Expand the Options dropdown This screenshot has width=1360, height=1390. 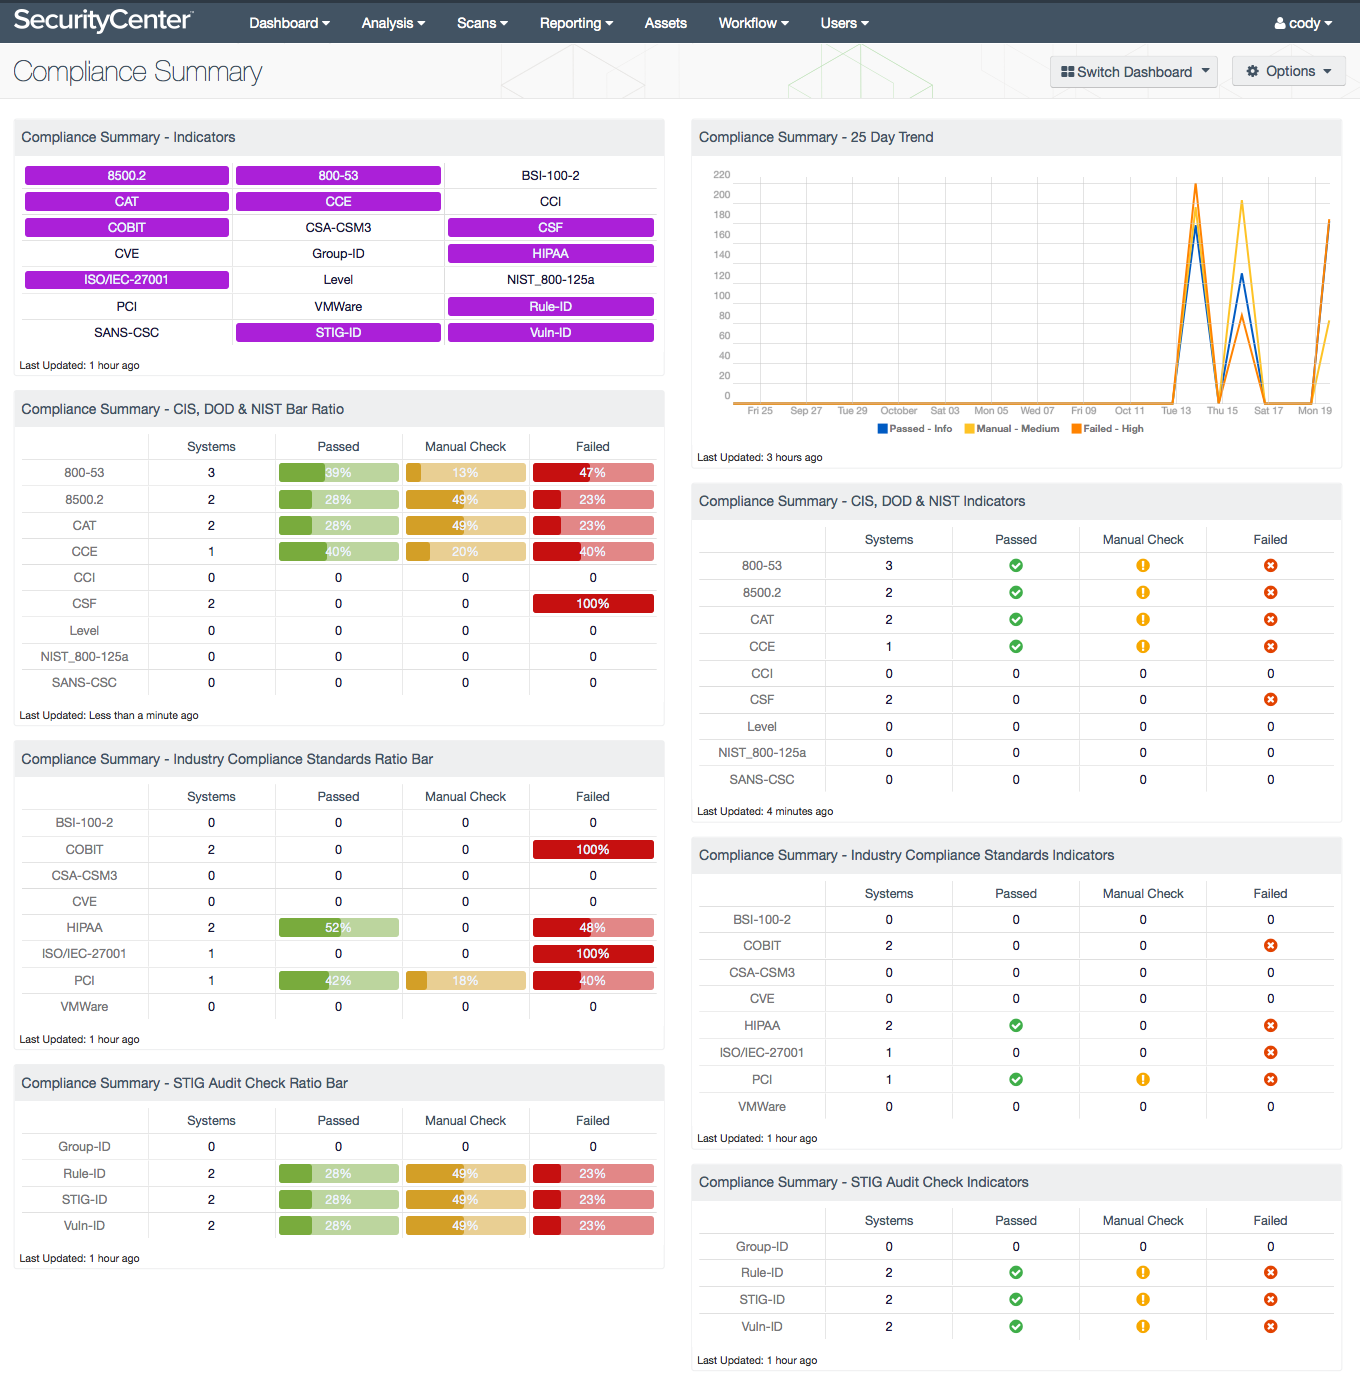pyautogui.click(x=1289, y=72)
